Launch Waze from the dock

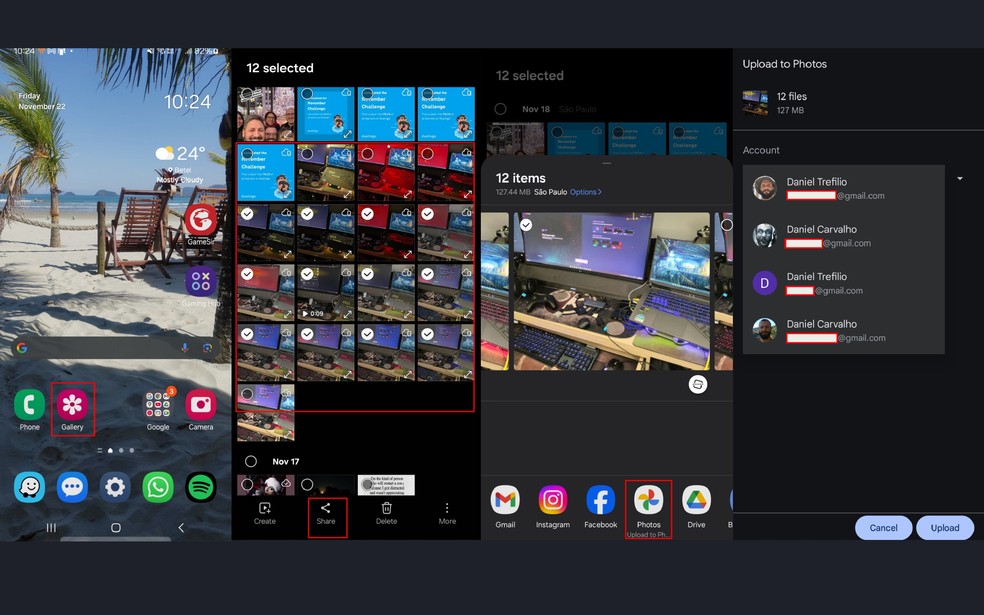(29, 487)
